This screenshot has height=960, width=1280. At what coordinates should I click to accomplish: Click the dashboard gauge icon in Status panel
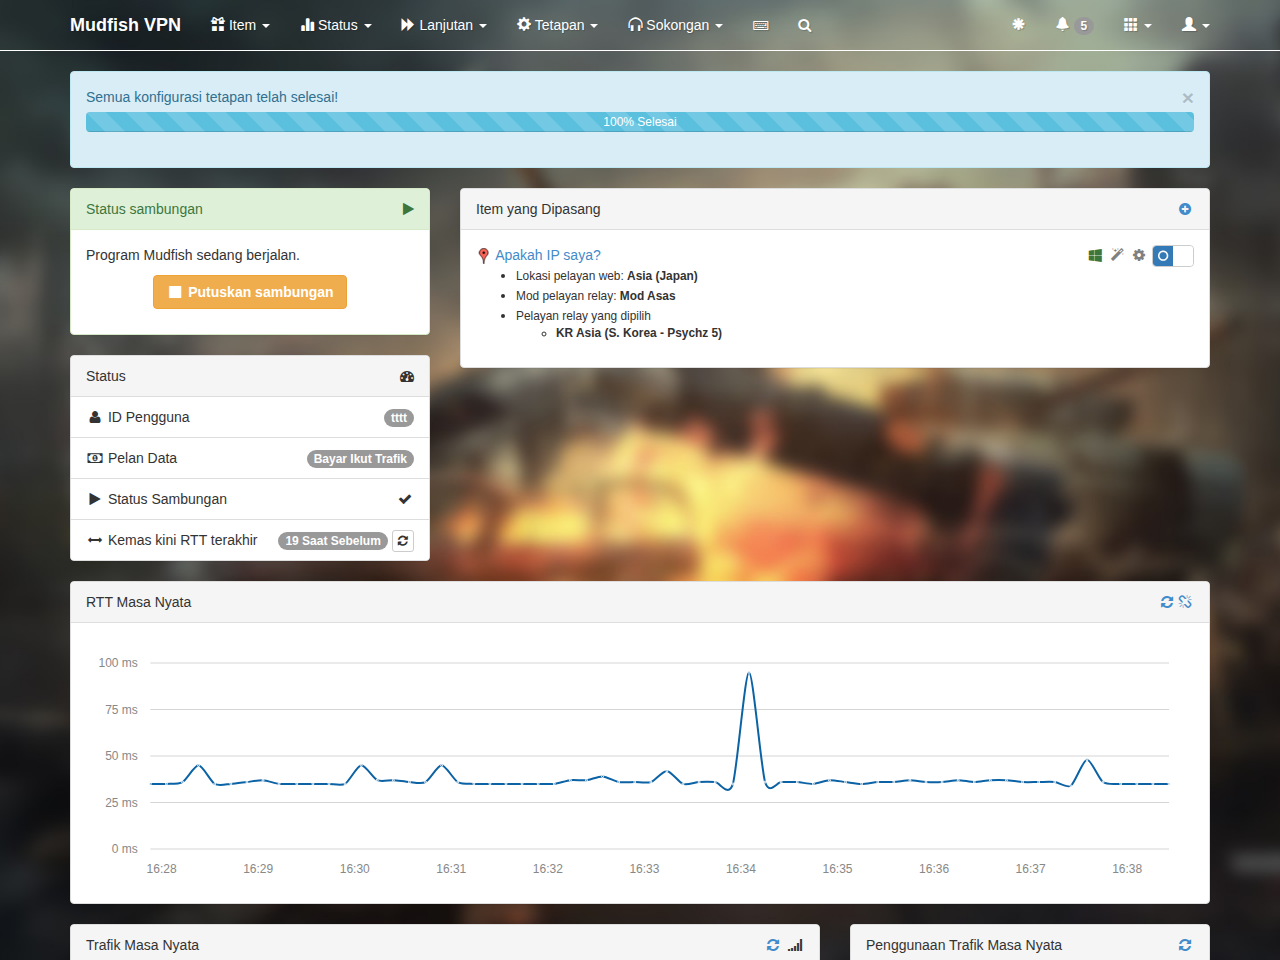click(x=407, y=377)
